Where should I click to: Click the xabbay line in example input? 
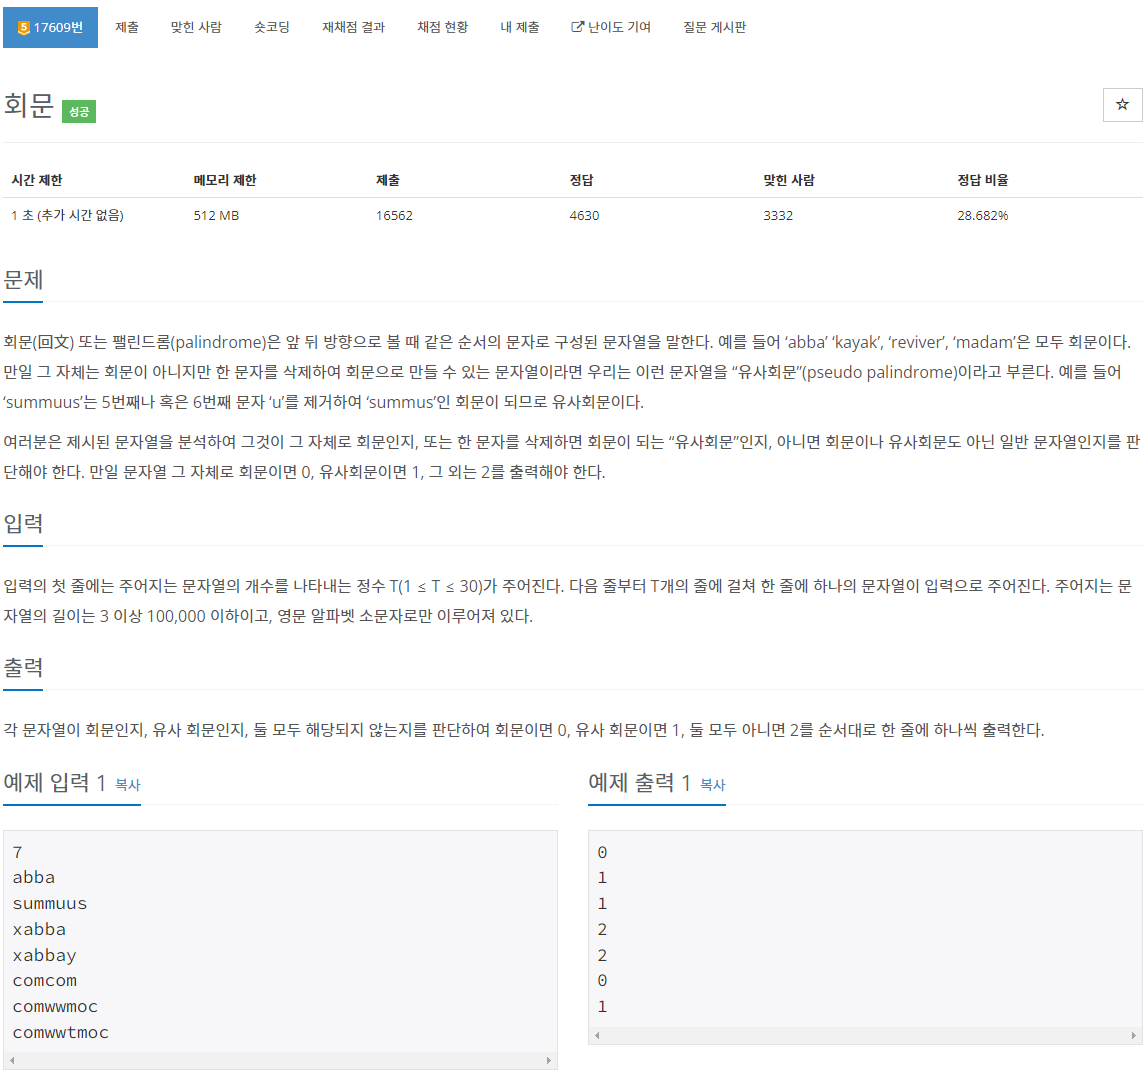(44, 955)
